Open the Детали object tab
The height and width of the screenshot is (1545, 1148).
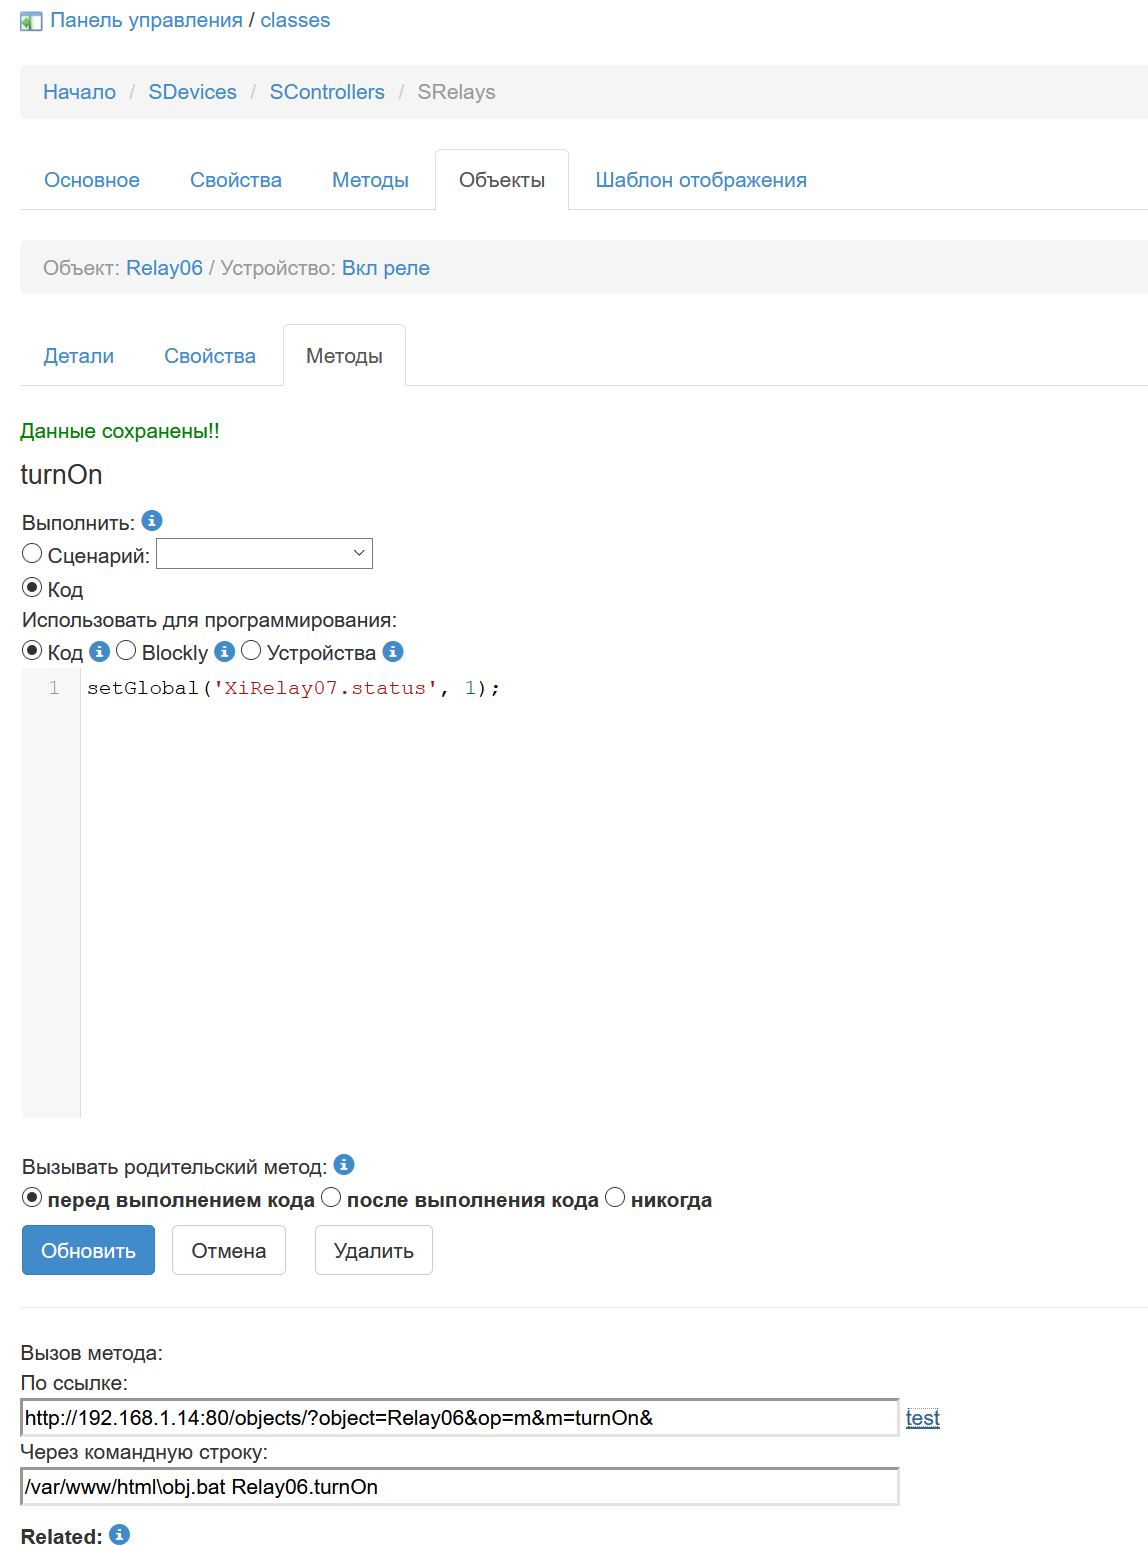click(x=79, y=356)
